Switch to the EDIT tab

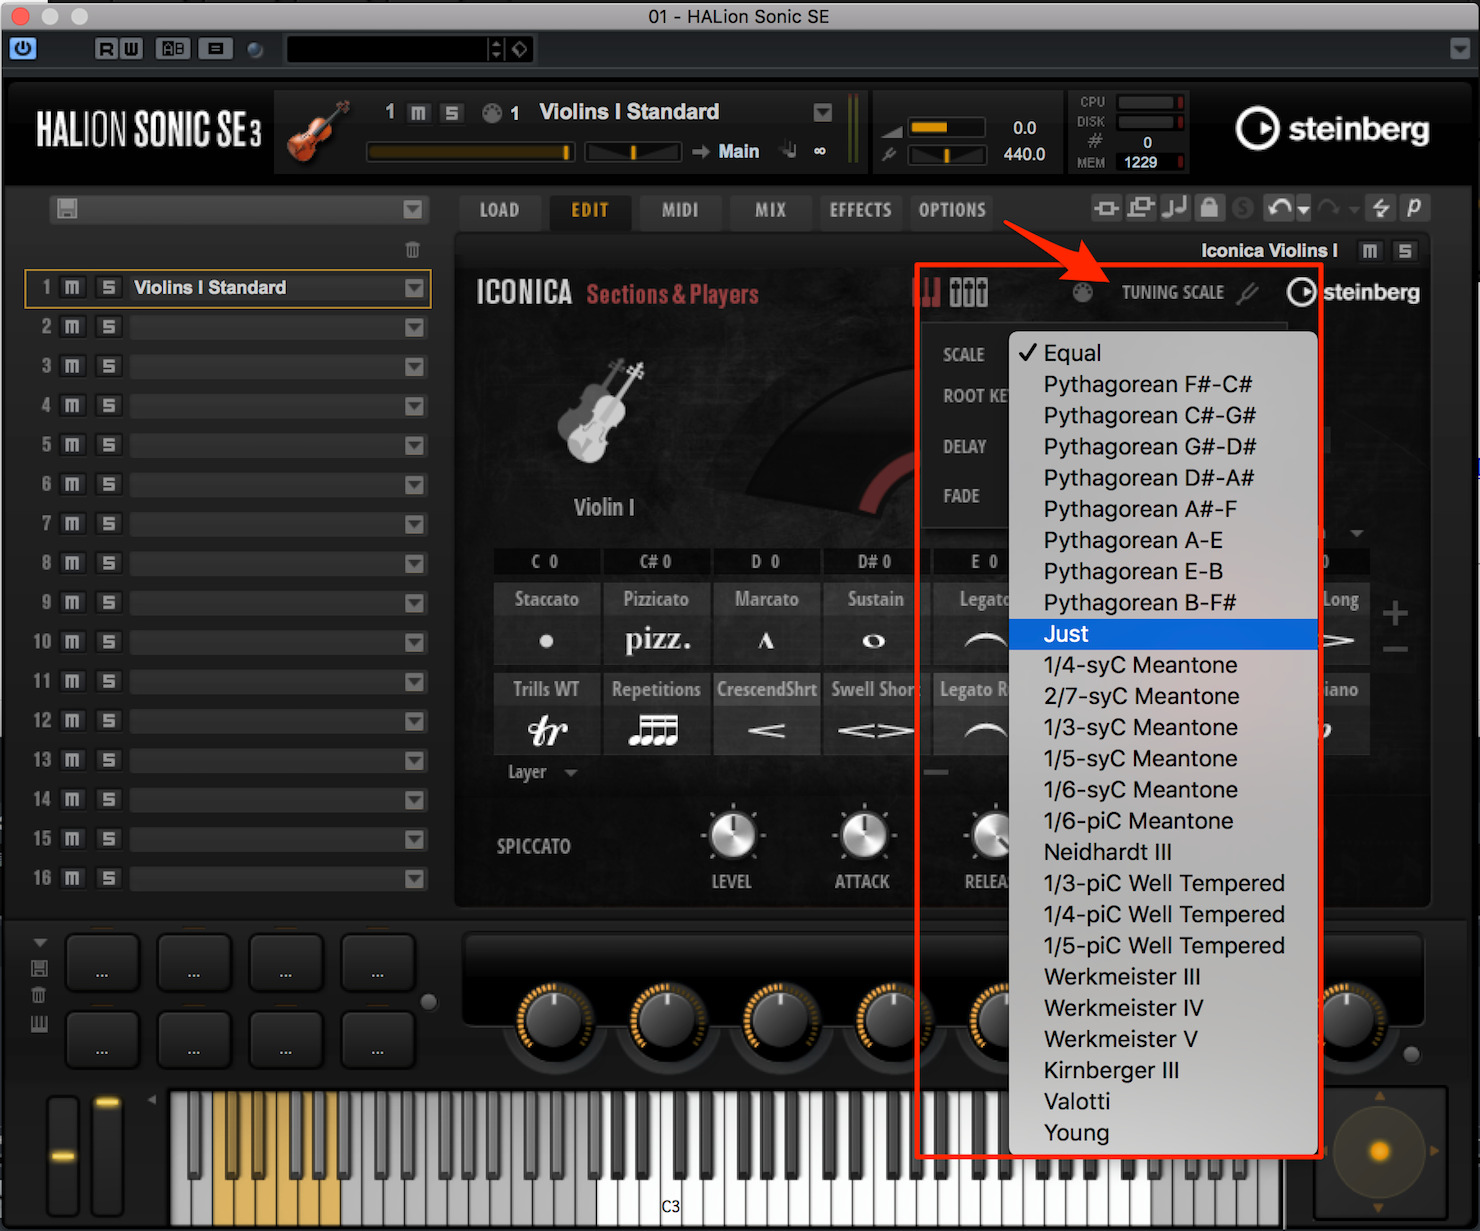[590, 210]
